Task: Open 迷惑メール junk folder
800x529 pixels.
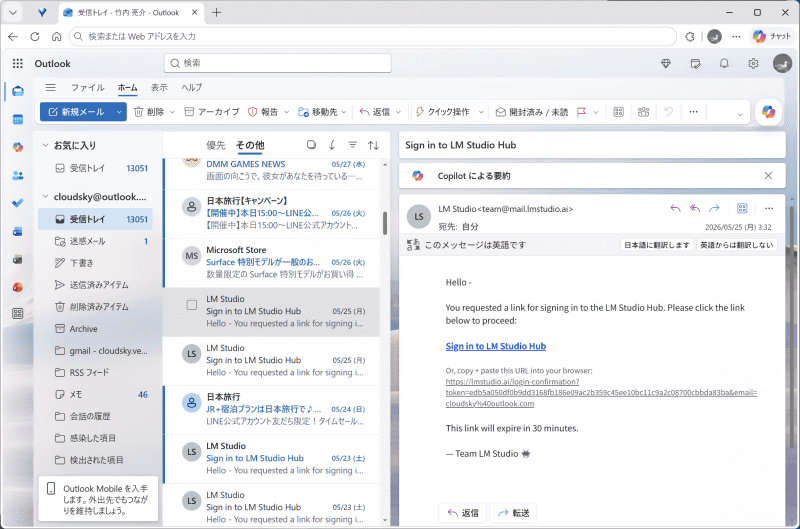Action: pyautogui.click(x=95, y=241)
